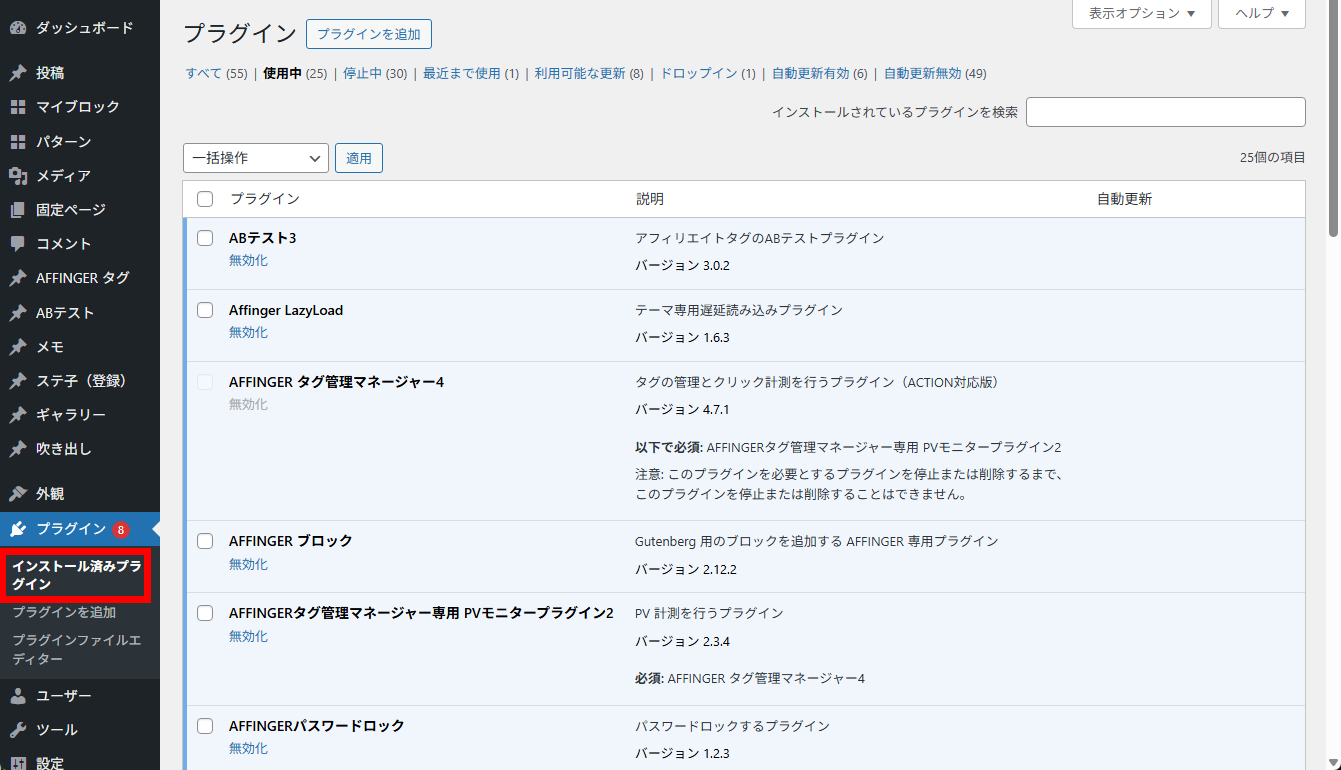Check the PVモニタープラグイン2 checkbox
The image size is (1341, 770).
(205, 613)
